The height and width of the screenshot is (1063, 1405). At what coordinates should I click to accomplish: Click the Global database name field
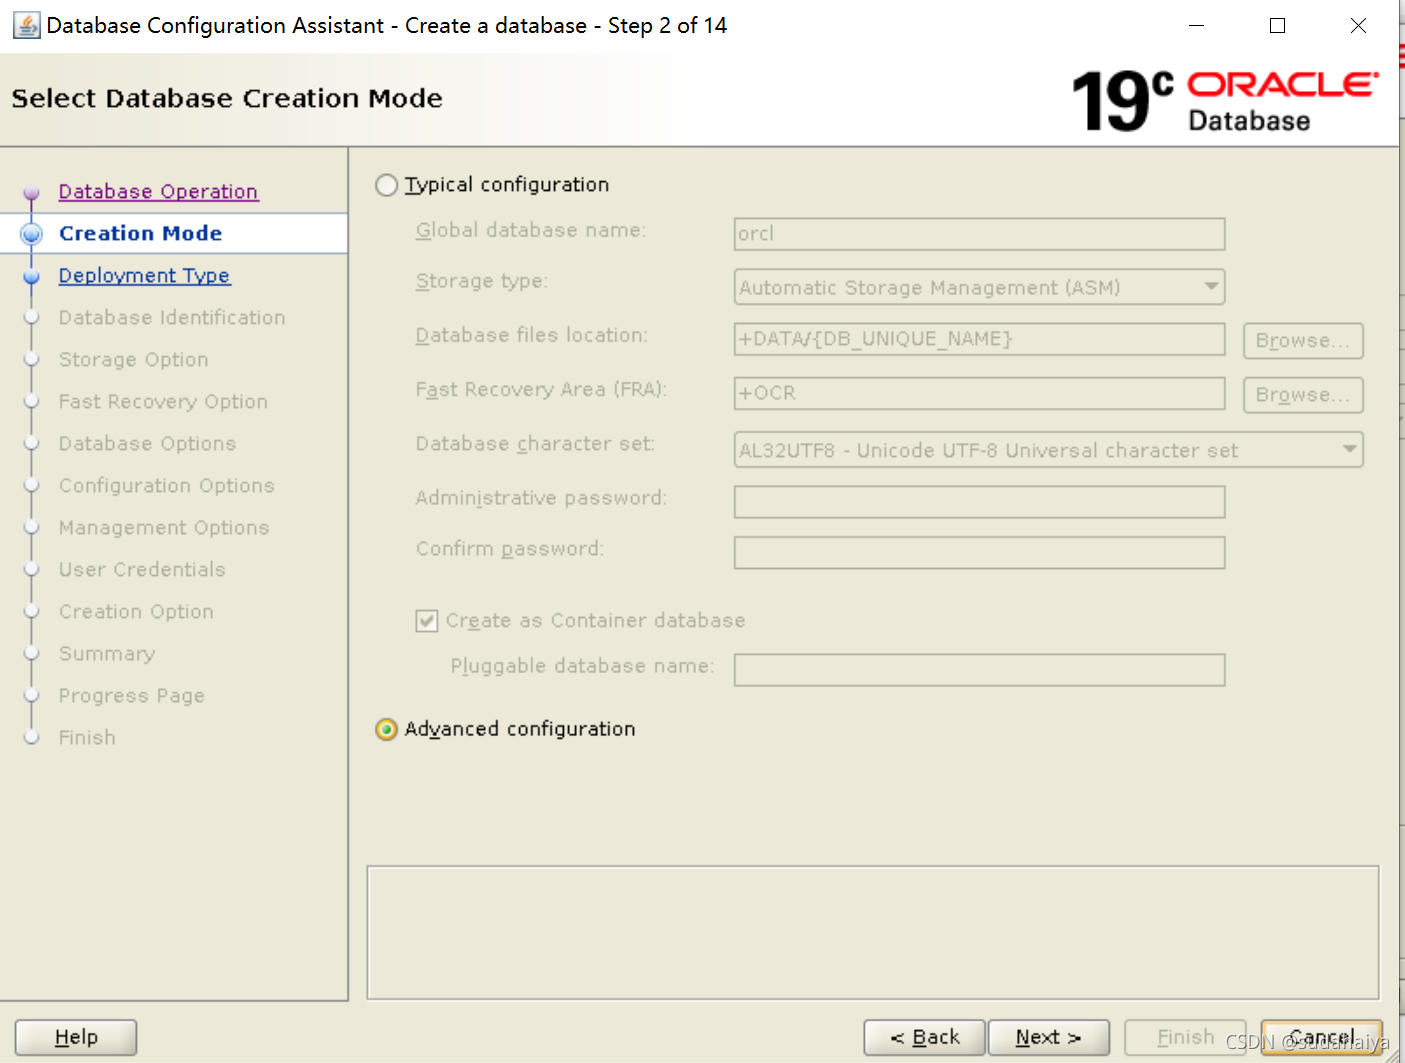[979, 234]
